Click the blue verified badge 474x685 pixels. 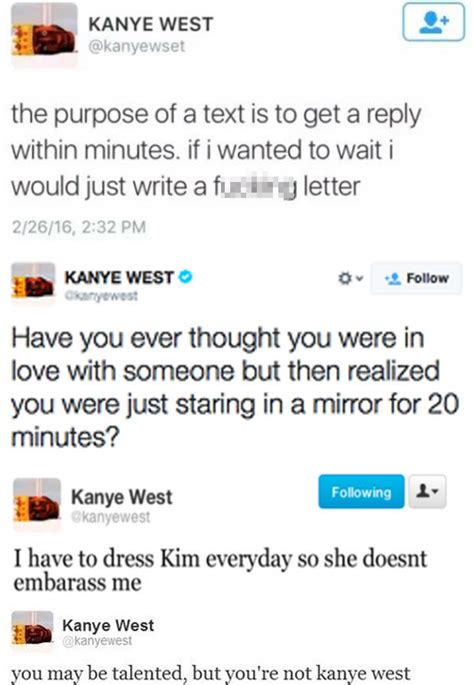(186, 277)
